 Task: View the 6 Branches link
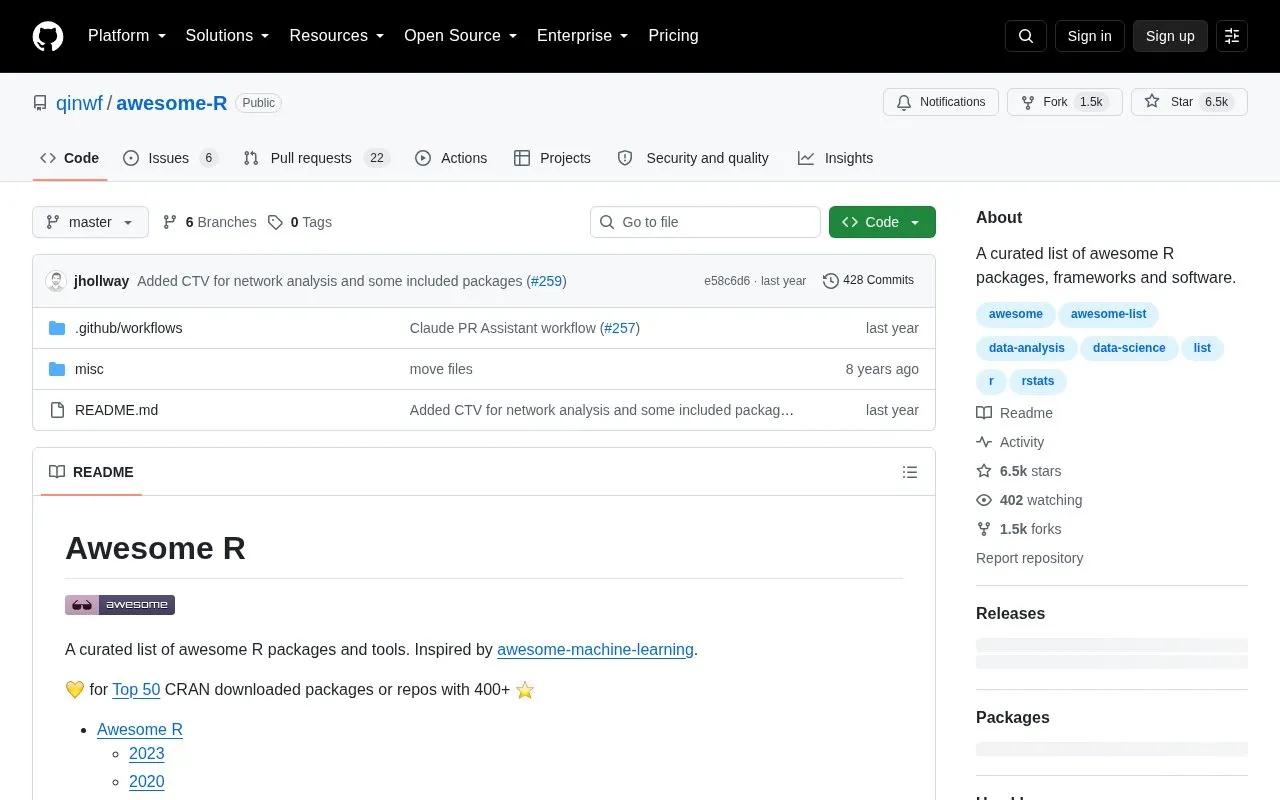pyautogui.click(x=209, y=222)
